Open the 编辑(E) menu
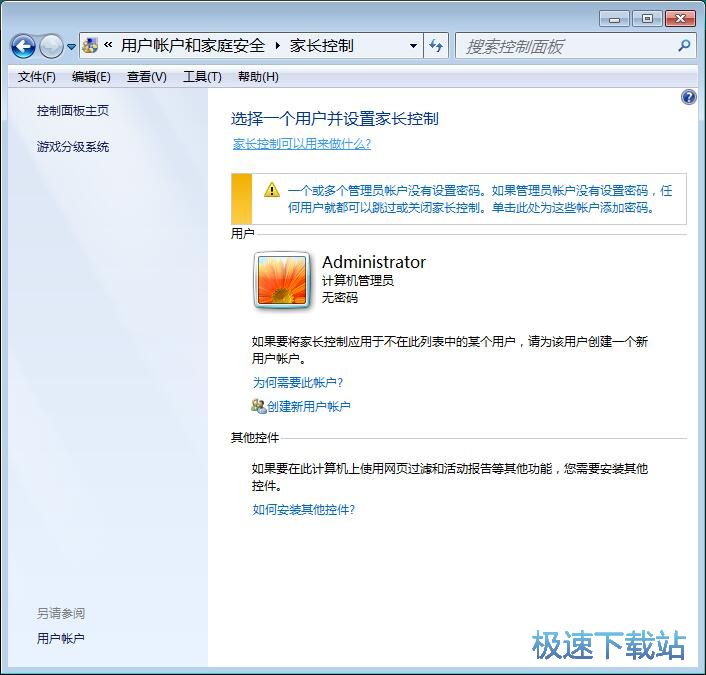The image size is (706, 675). tap(91, 77)
